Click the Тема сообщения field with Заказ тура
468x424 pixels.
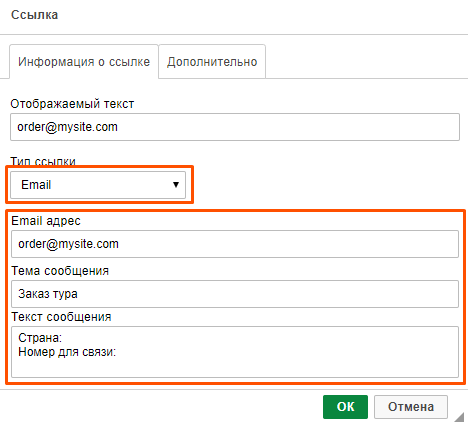coord(235,294)
